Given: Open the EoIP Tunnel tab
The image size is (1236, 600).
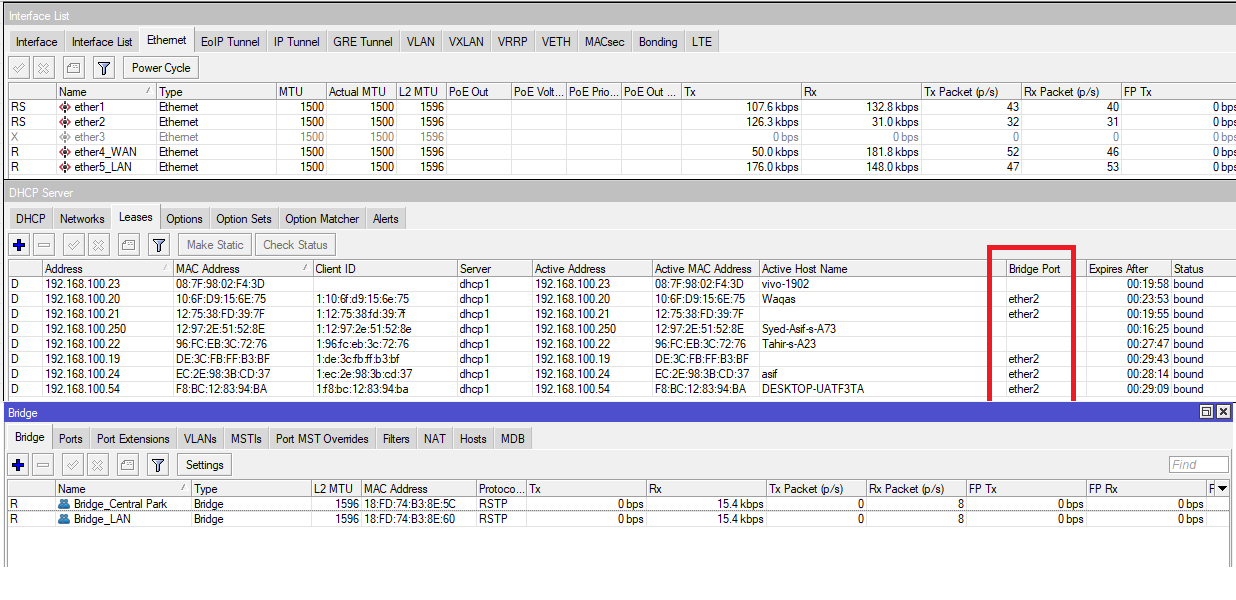Looking at the screenshot, I should coord(230,42).
